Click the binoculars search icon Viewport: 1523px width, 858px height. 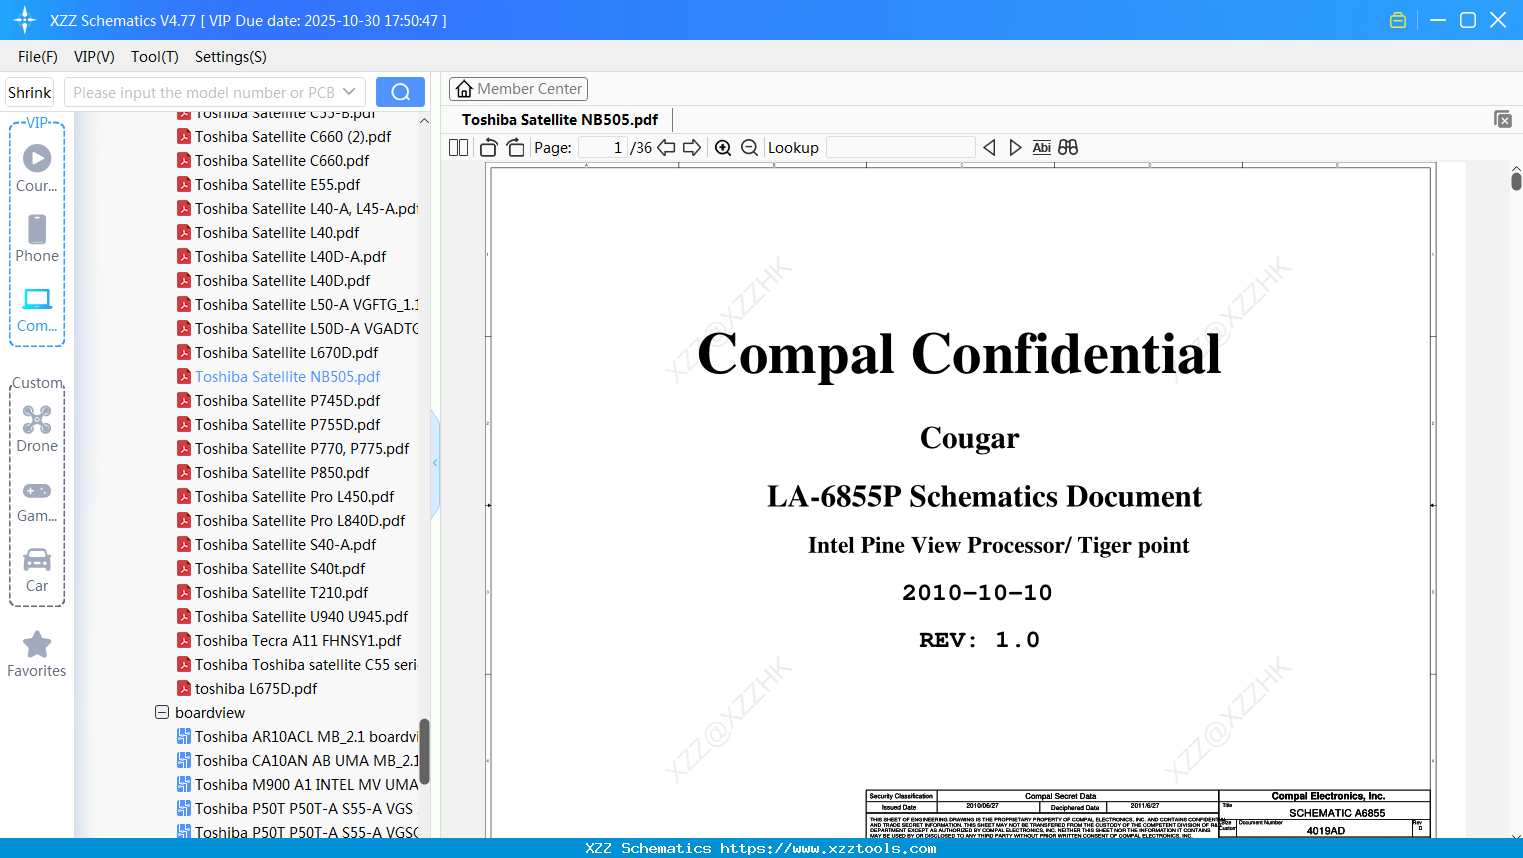tap(1068, 148)
